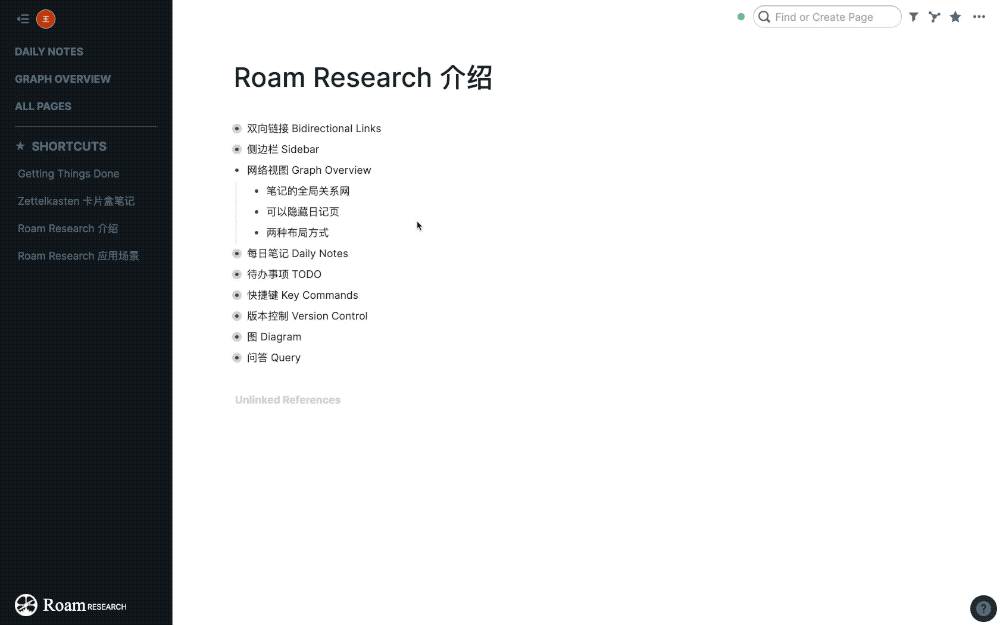This screenshot has height=625, width=1000.
Task: Open the orange user avatar menu
Action: 46,19
